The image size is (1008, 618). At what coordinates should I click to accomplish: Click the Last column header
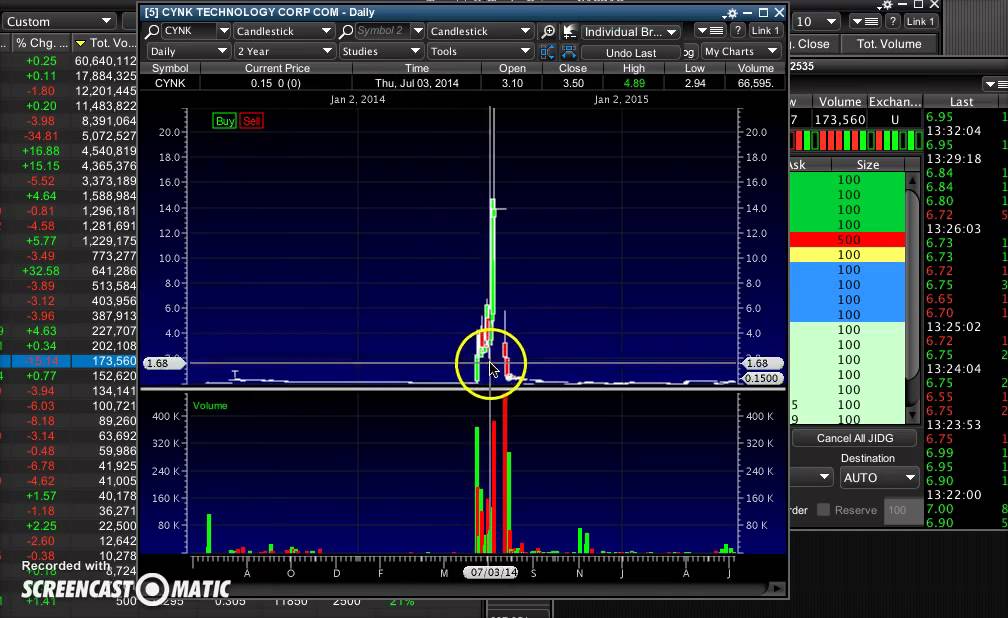click(x=961, y=102)
